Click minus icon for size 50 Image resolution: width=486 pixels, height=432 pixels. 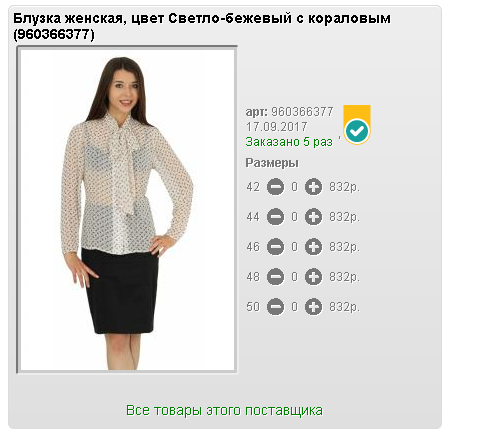275,307
